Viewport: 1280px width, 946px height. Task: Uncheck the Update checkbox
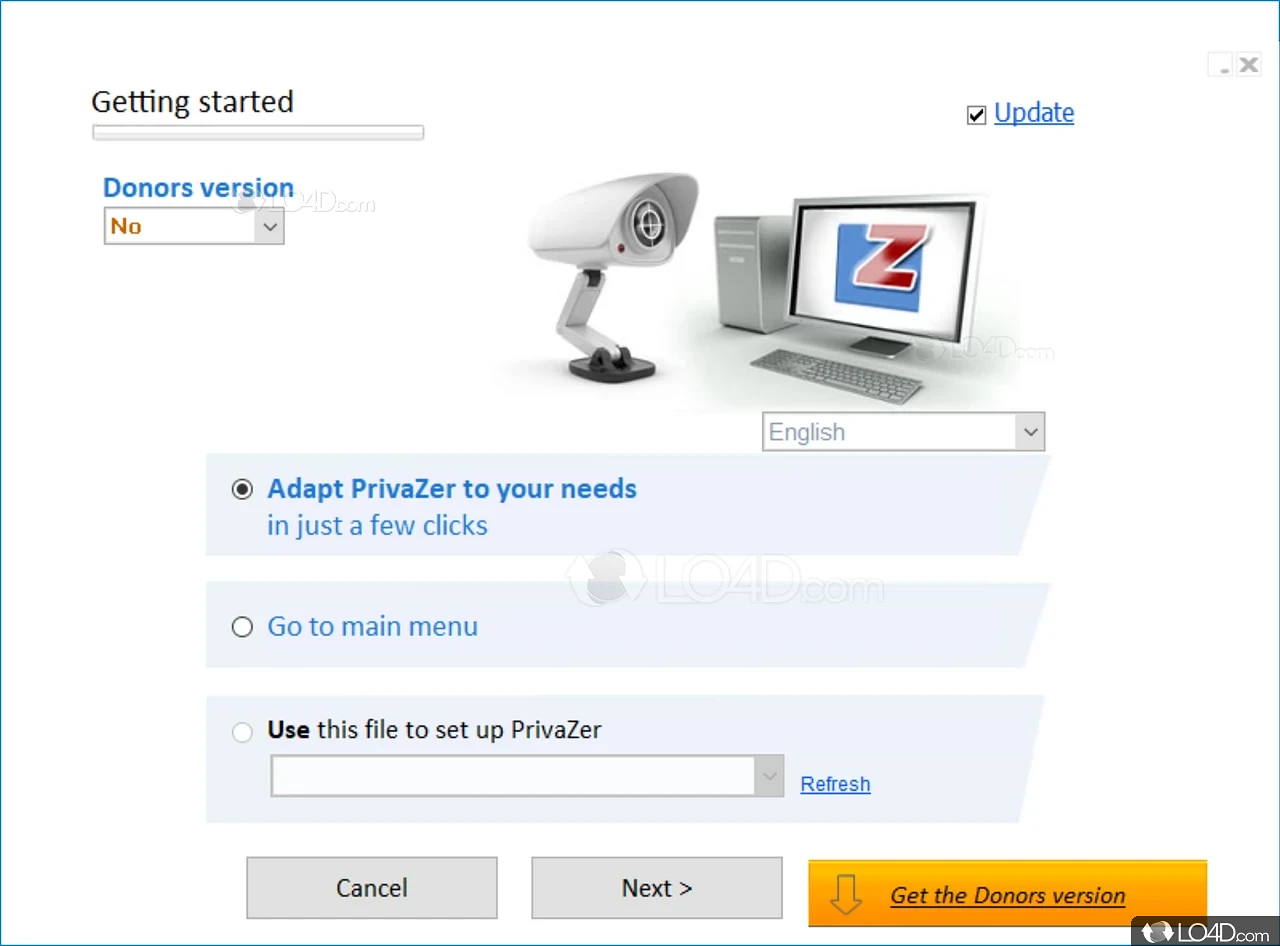(x=977, y=115)
